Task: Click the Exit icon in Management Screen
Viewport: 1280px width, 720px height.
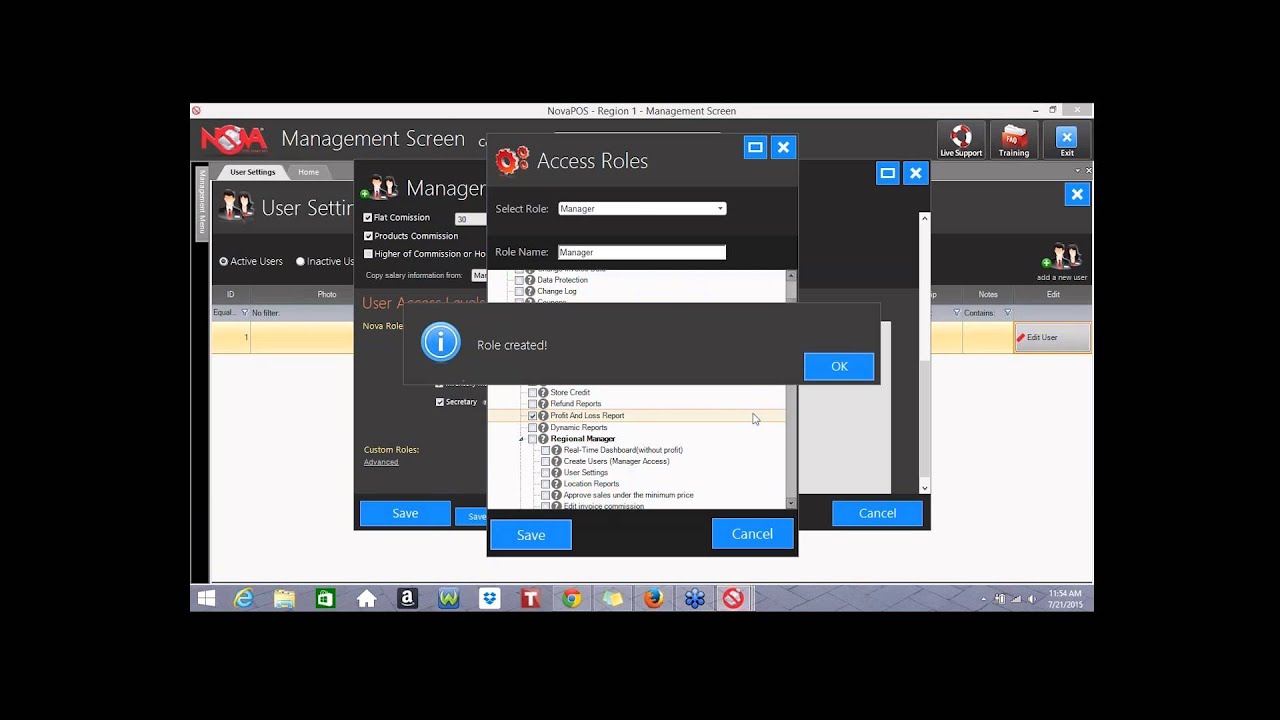Action: 1067,140
